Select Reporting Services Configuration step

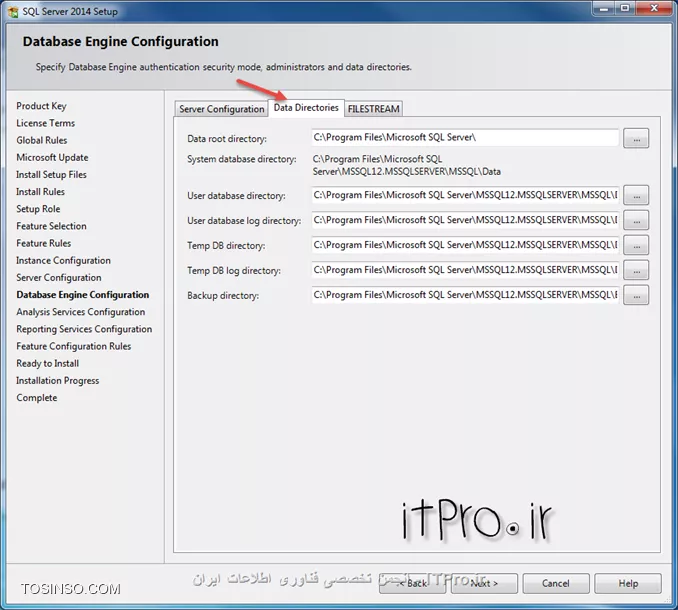[x=84, y=329]
